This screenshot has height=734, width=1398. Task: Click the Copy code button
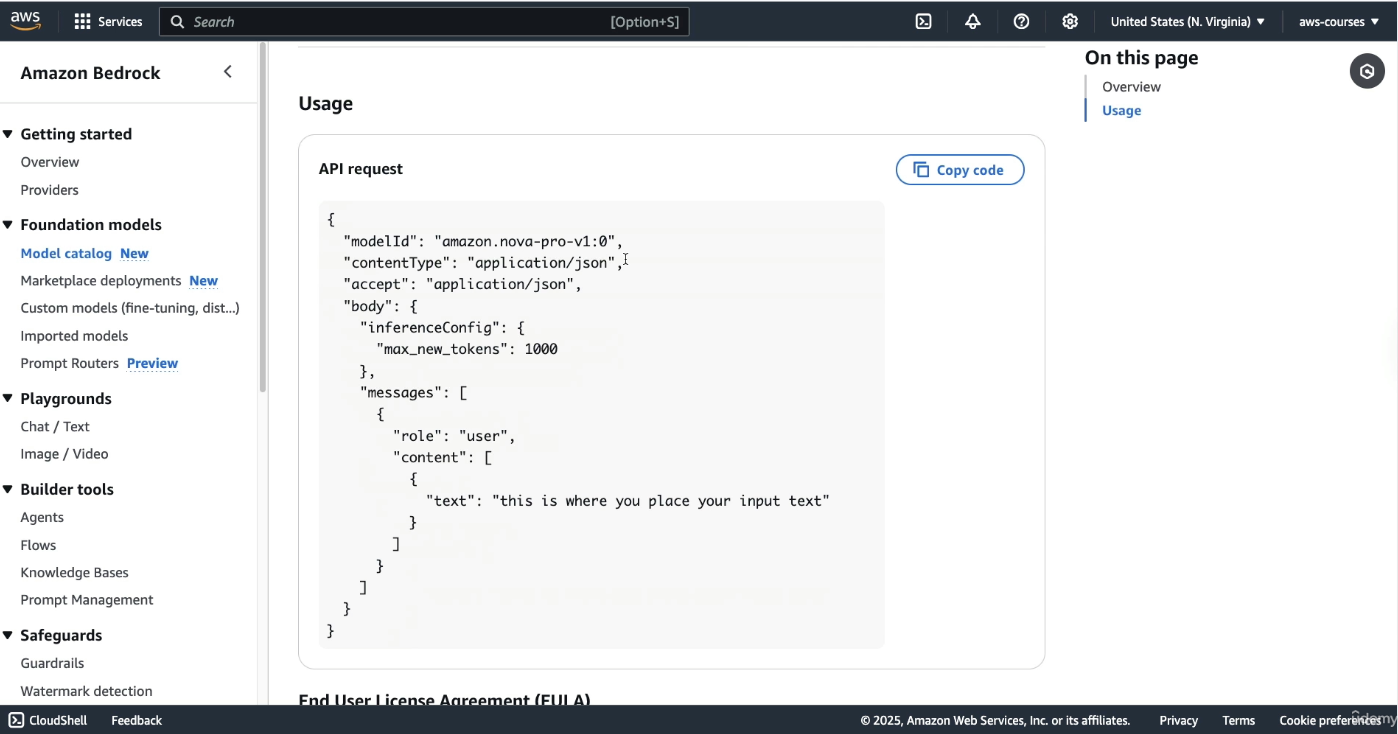[x=960, y=170]
